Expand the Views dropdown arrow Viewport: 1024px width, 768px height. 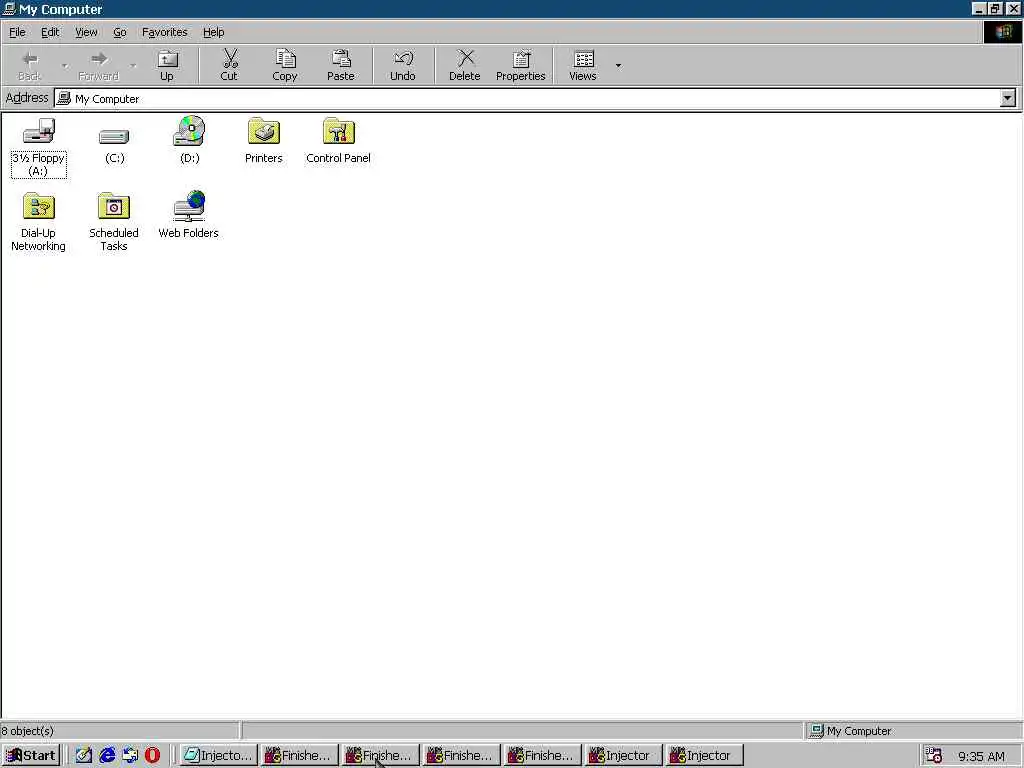618,65
